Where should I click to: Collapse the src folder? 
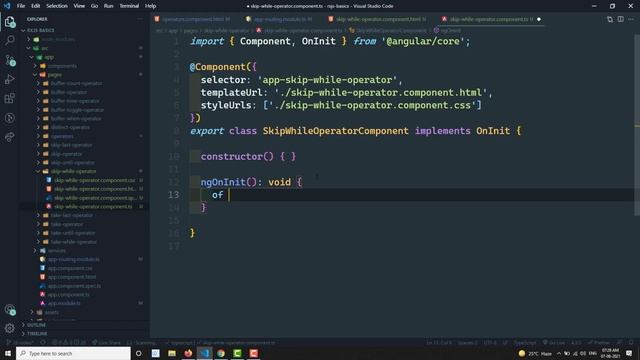[84, 48]
